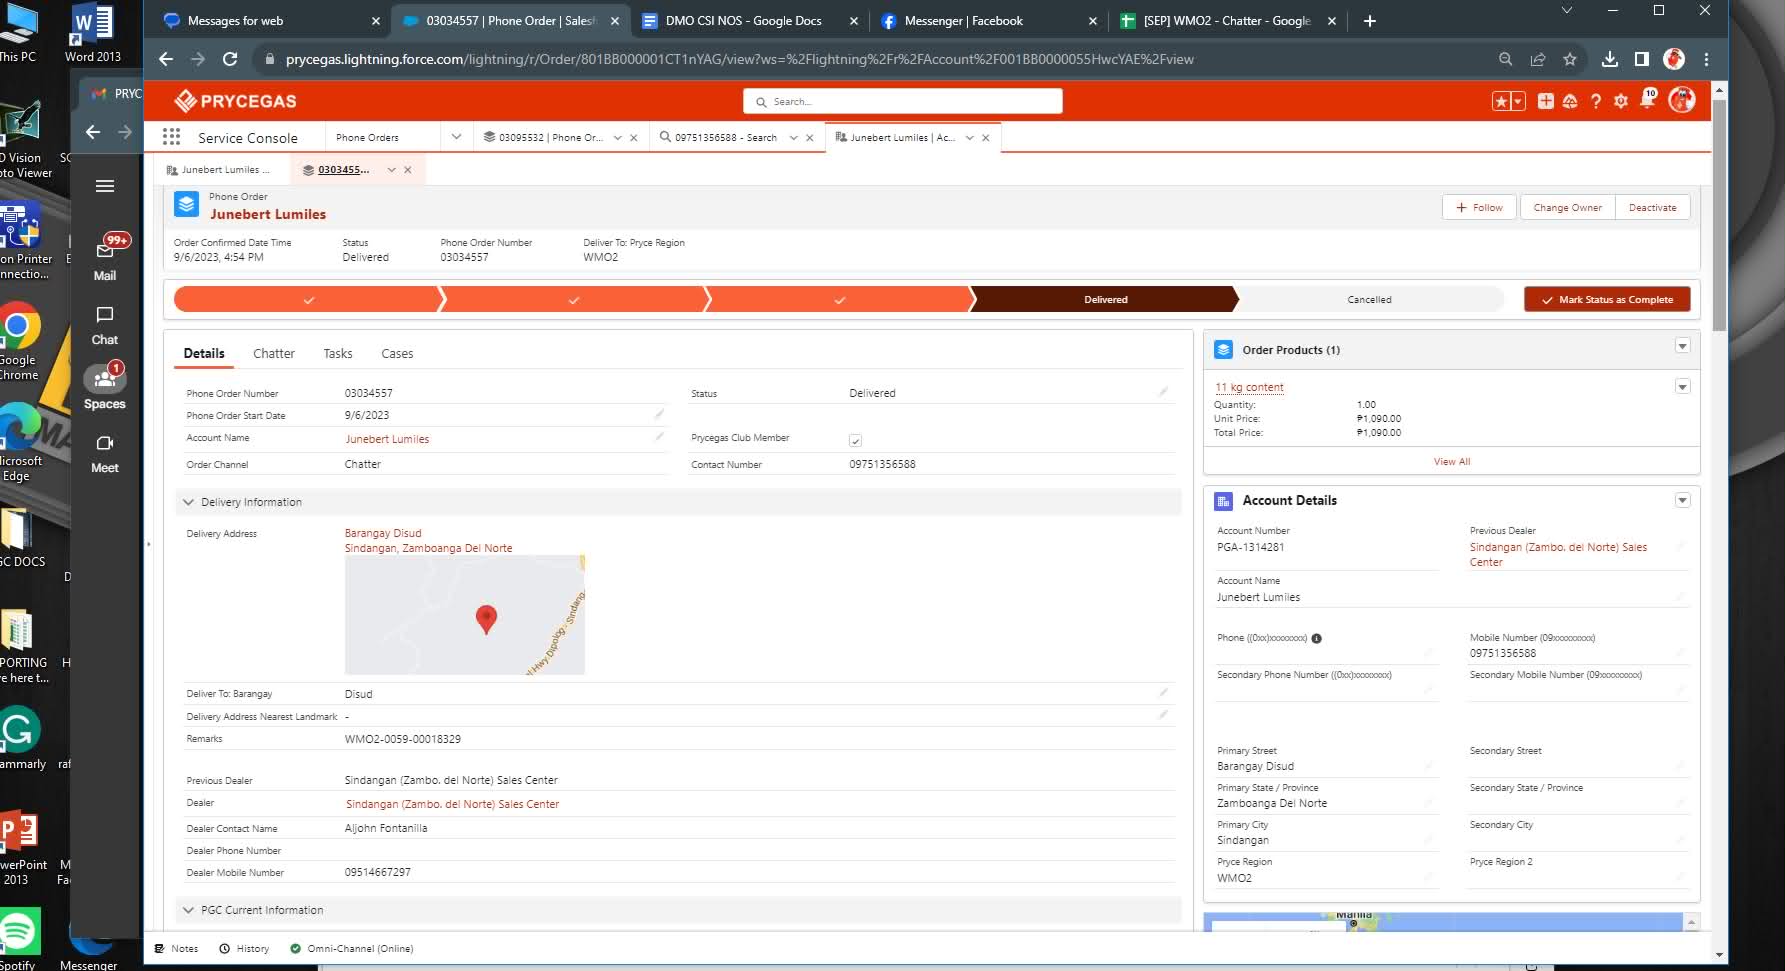This screenshot has height=971, width=1785.
Task: Open the Junebert Lumiles account name link
Action: point(387,439)
